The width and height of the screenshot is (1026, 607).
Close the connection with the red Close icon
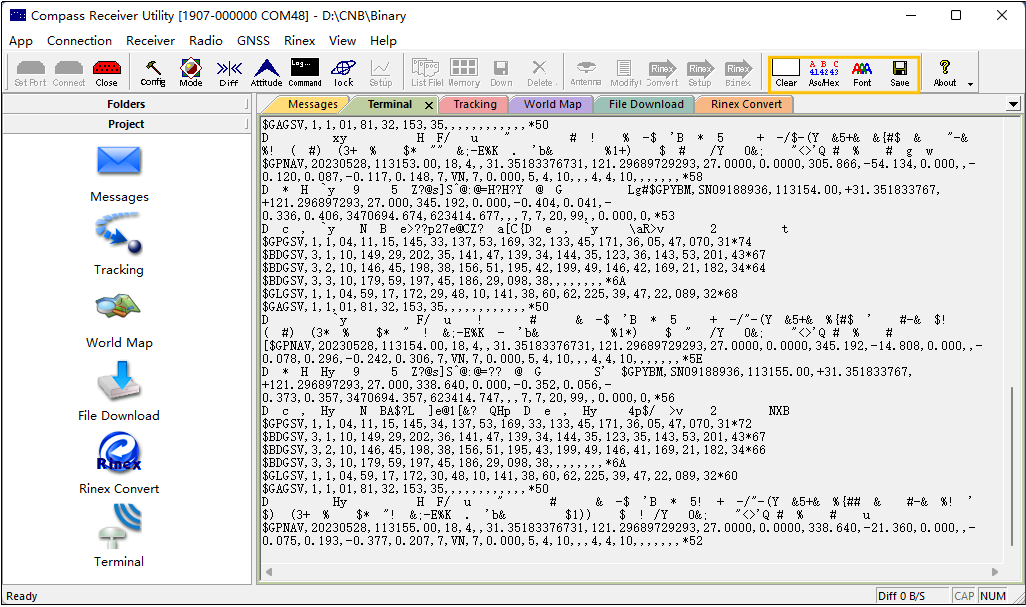107,73
